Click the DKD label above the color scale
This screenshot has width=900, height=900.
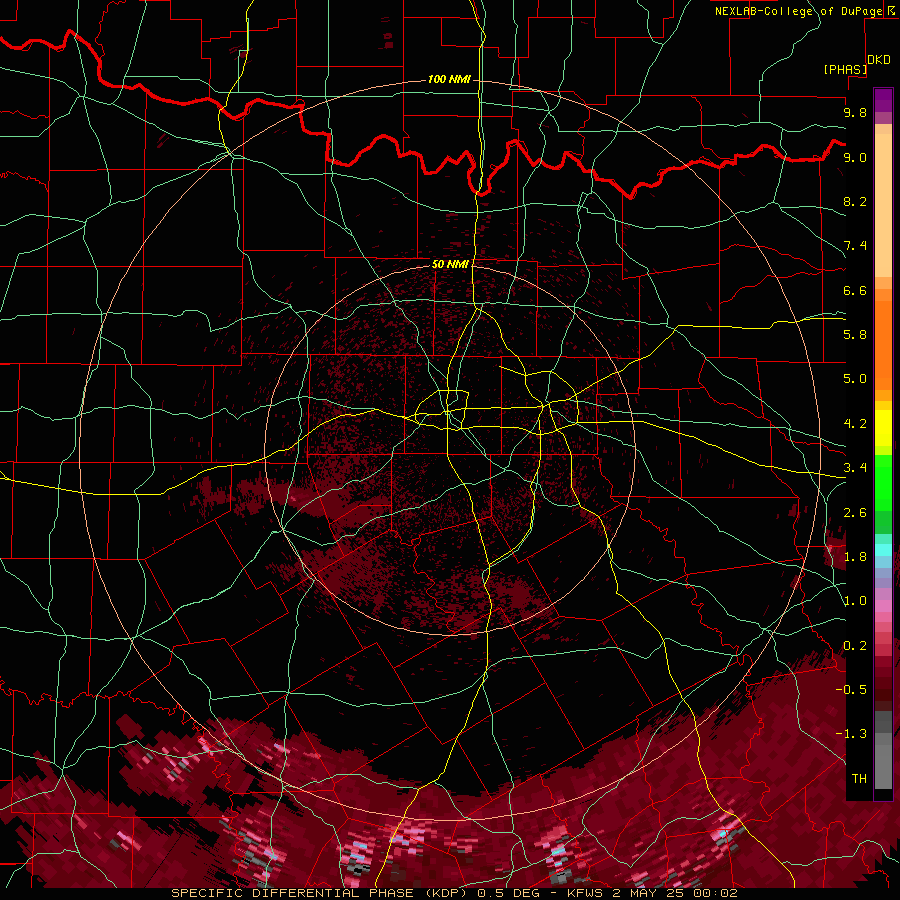879,60
